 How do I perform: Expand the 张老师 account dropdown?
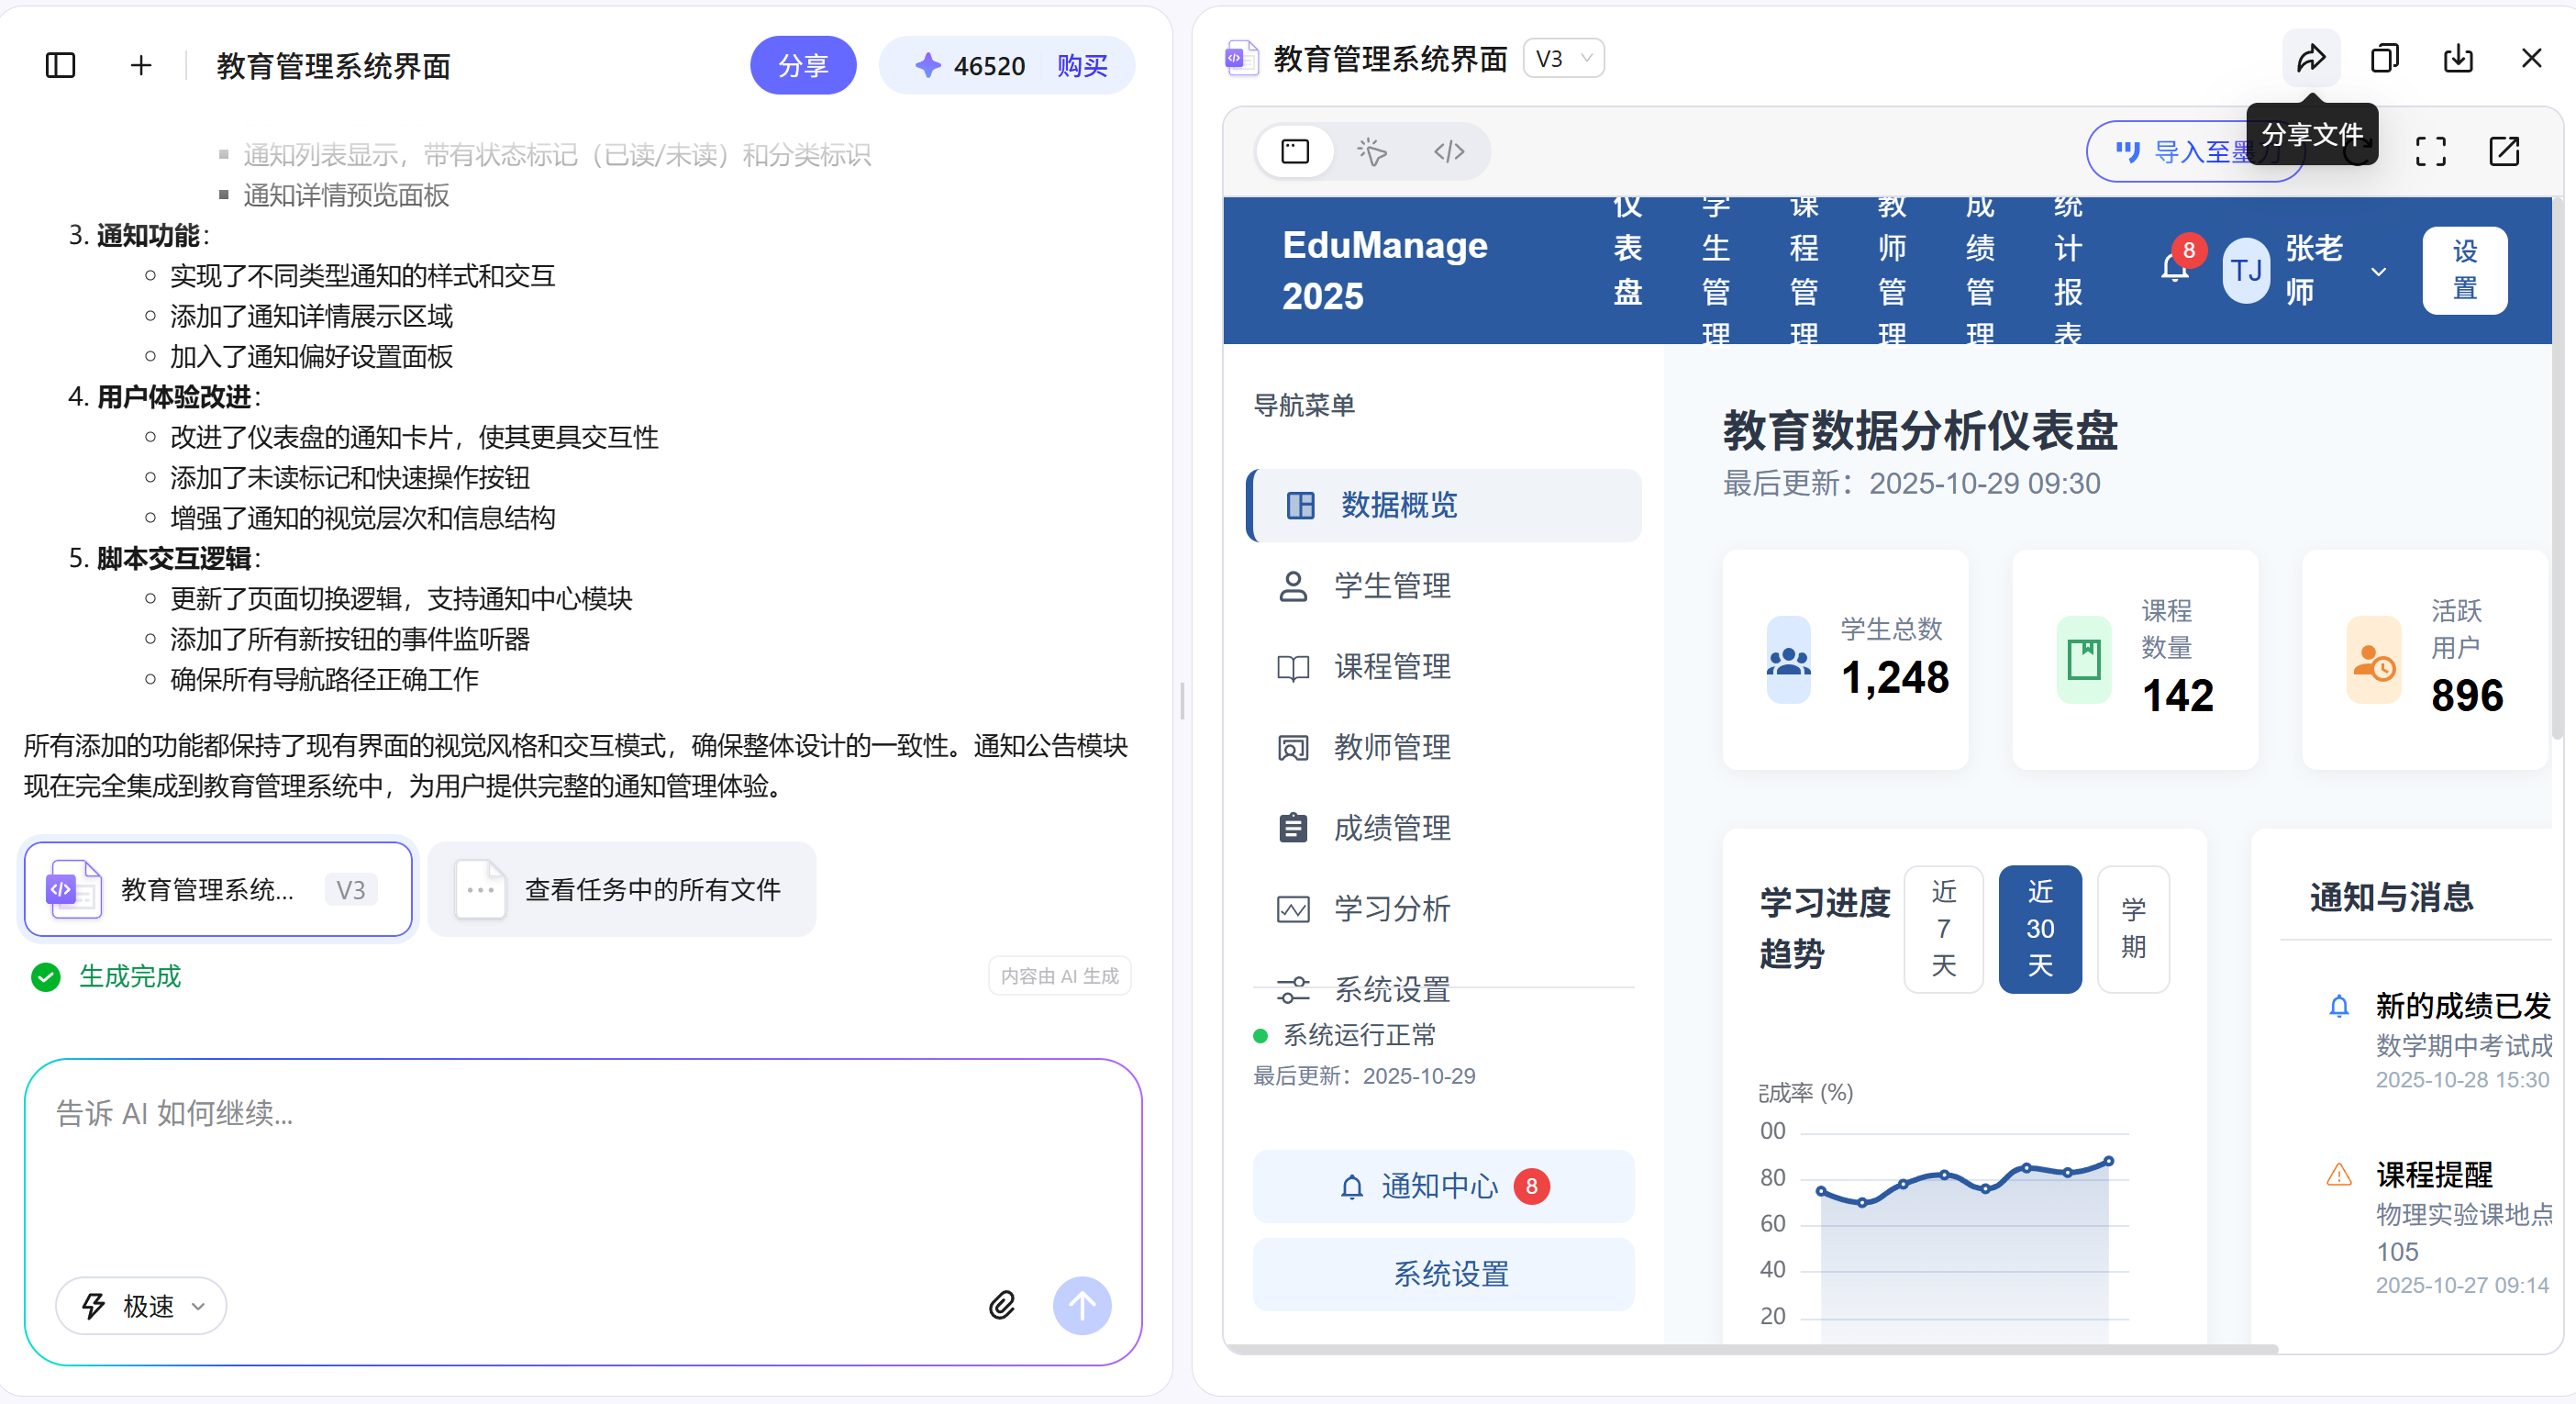click(2378, 270)
